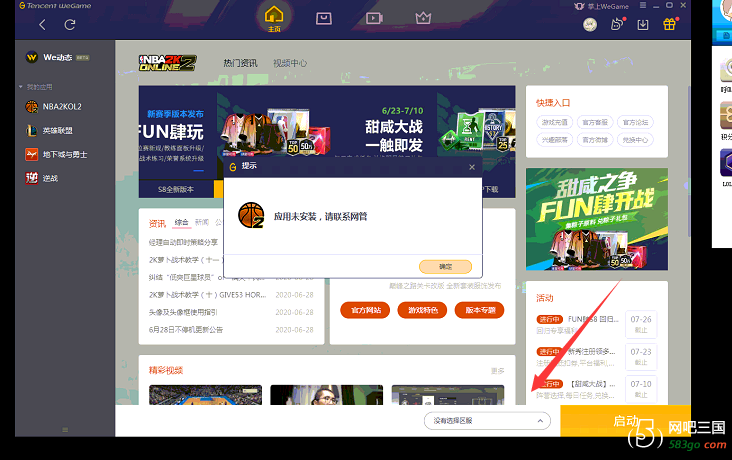Select S8全新版本 banner tab
This screenshot has height=460, width=732.
coord(176,189)
